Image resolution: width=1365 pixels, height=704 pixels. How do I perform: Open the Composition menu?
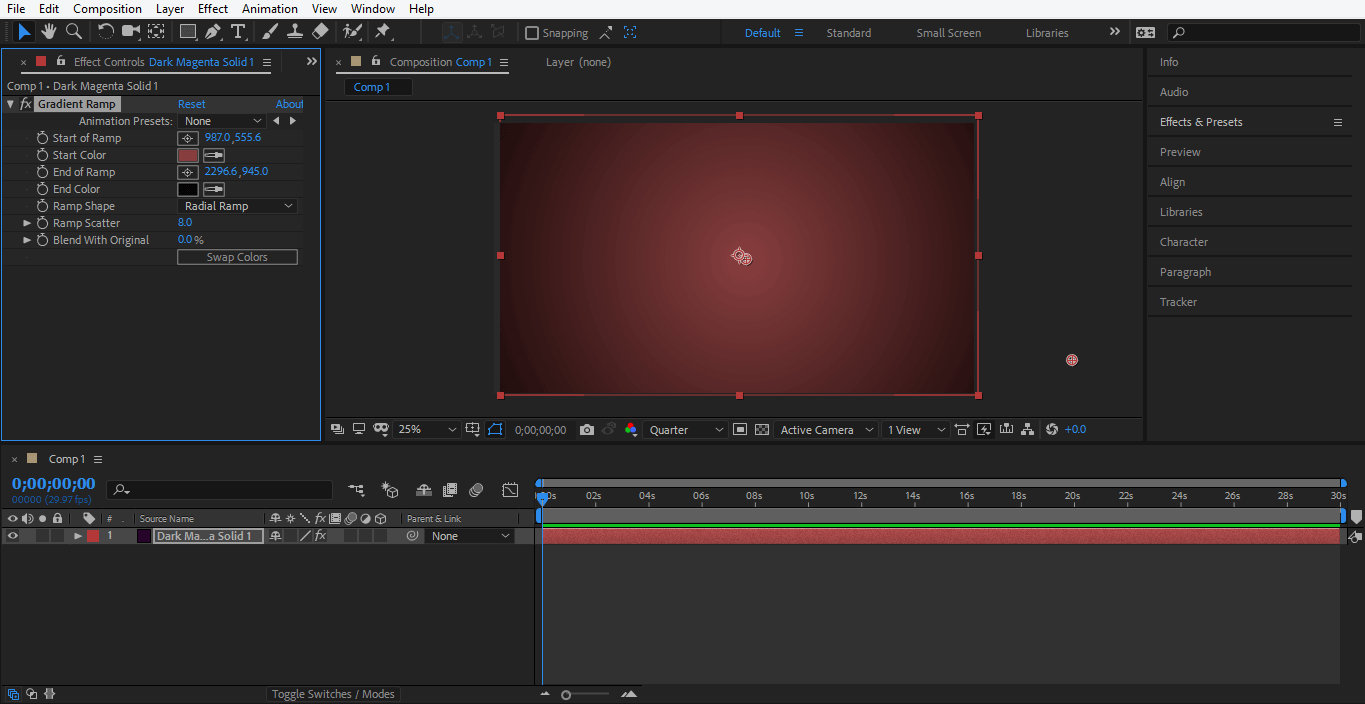[x=107, y=9]
